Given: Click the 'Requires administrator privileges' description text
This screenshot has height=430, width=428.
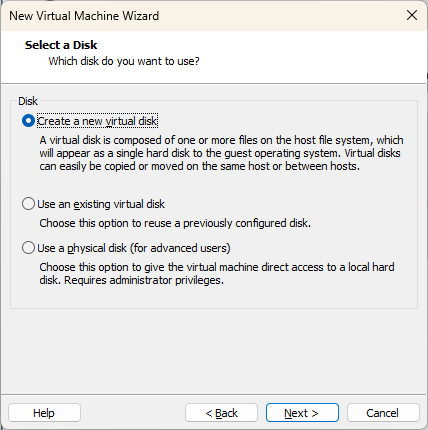Looking at the screenshot, I should coord(144,280).
